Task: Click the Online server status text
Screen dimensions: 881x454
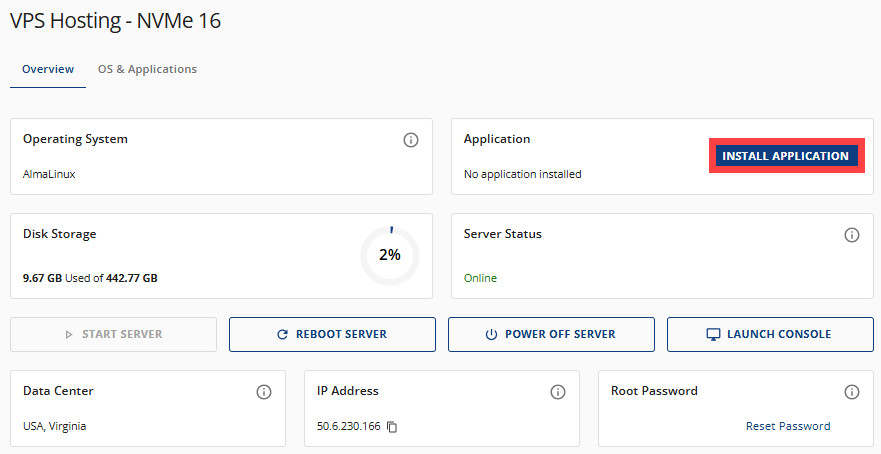Action: coord(480,278)
